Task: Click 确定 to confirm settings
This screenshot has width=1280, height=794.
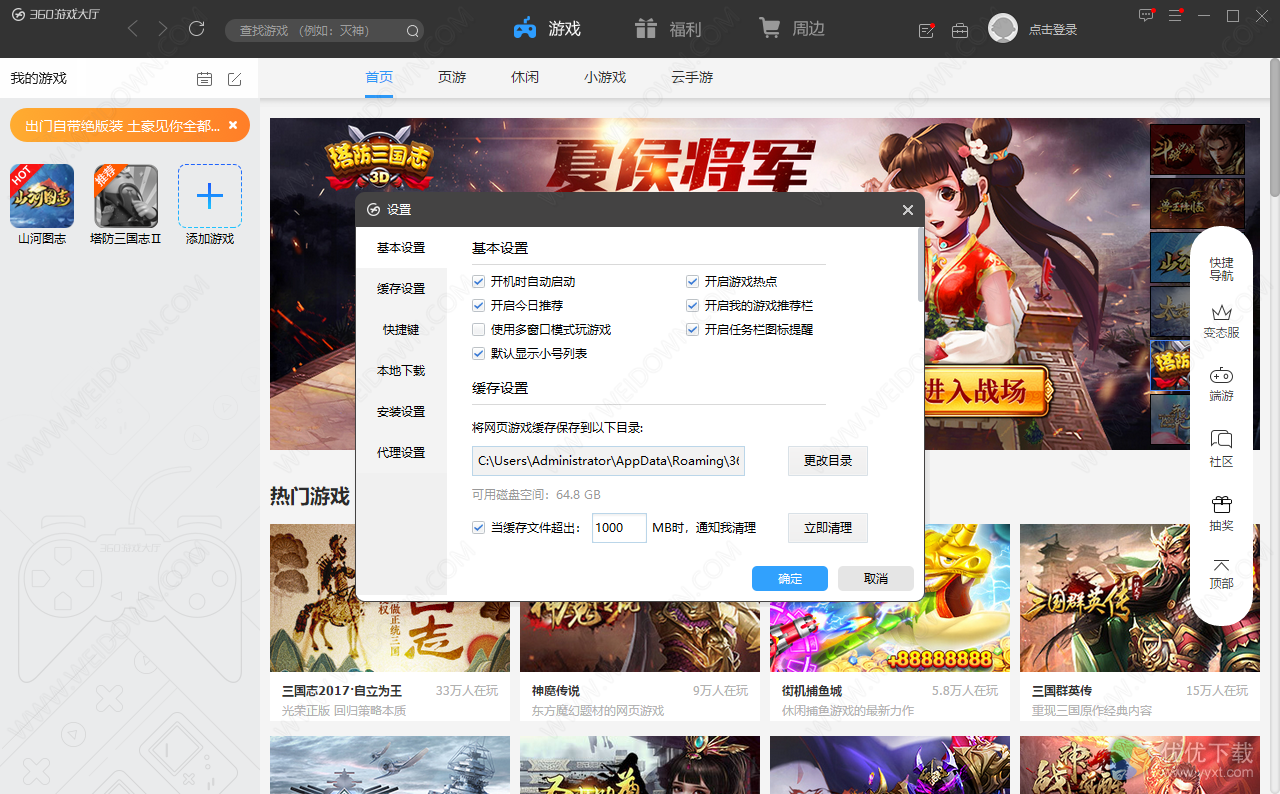Action: click(x=790, y=579)
